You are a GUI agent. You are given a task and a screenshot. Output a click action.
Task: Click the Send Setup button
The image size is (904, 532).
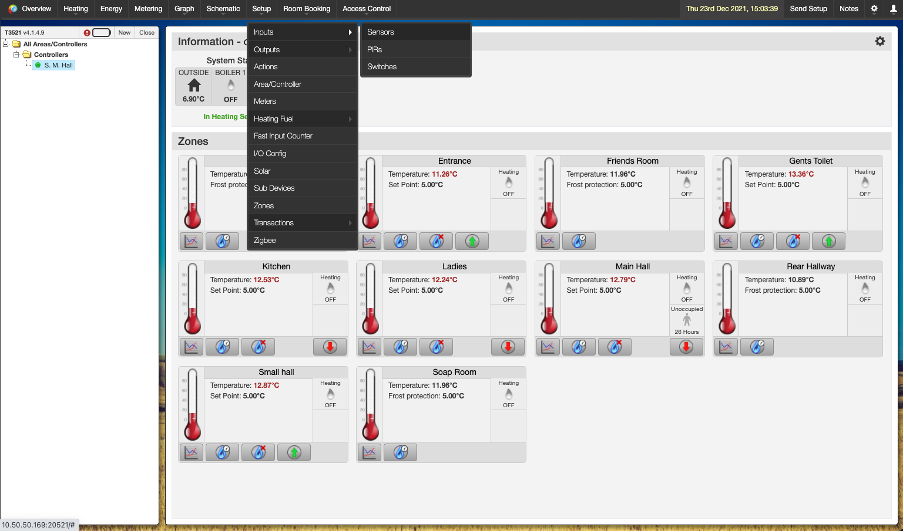click(808, 8)
